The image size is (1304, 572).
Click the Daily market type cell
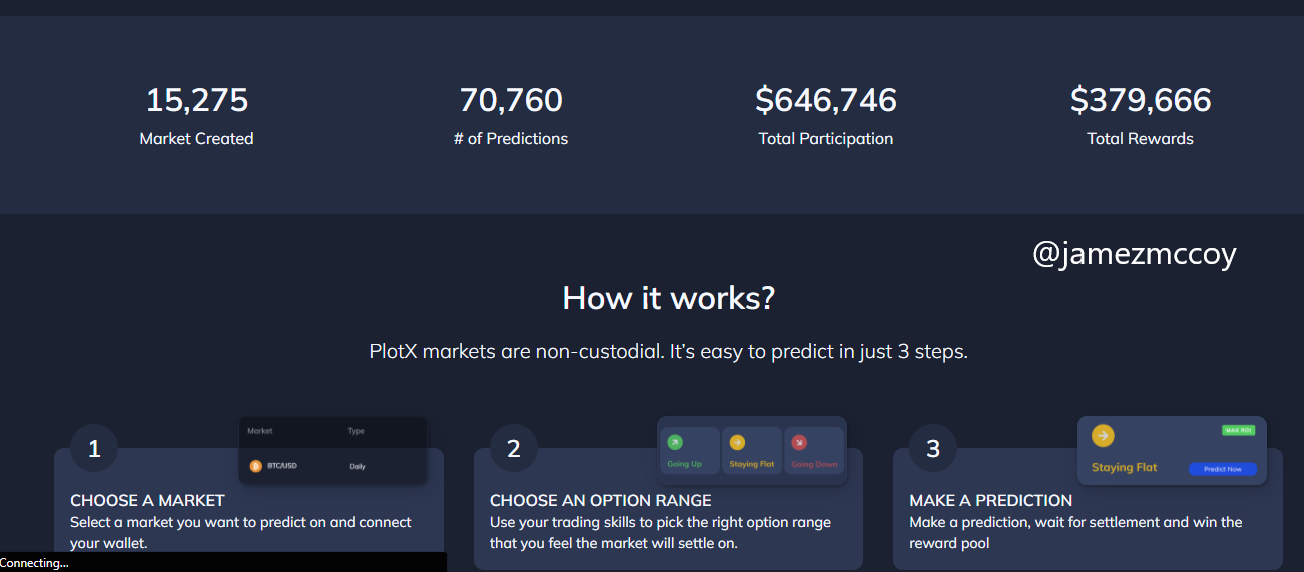(x=357, y=467)
